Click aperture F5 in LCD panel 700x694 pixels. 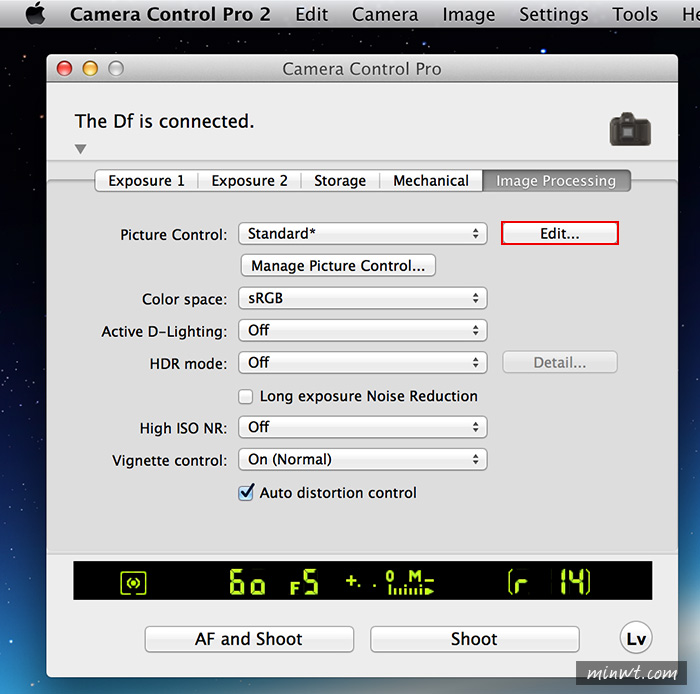(304, 582)
